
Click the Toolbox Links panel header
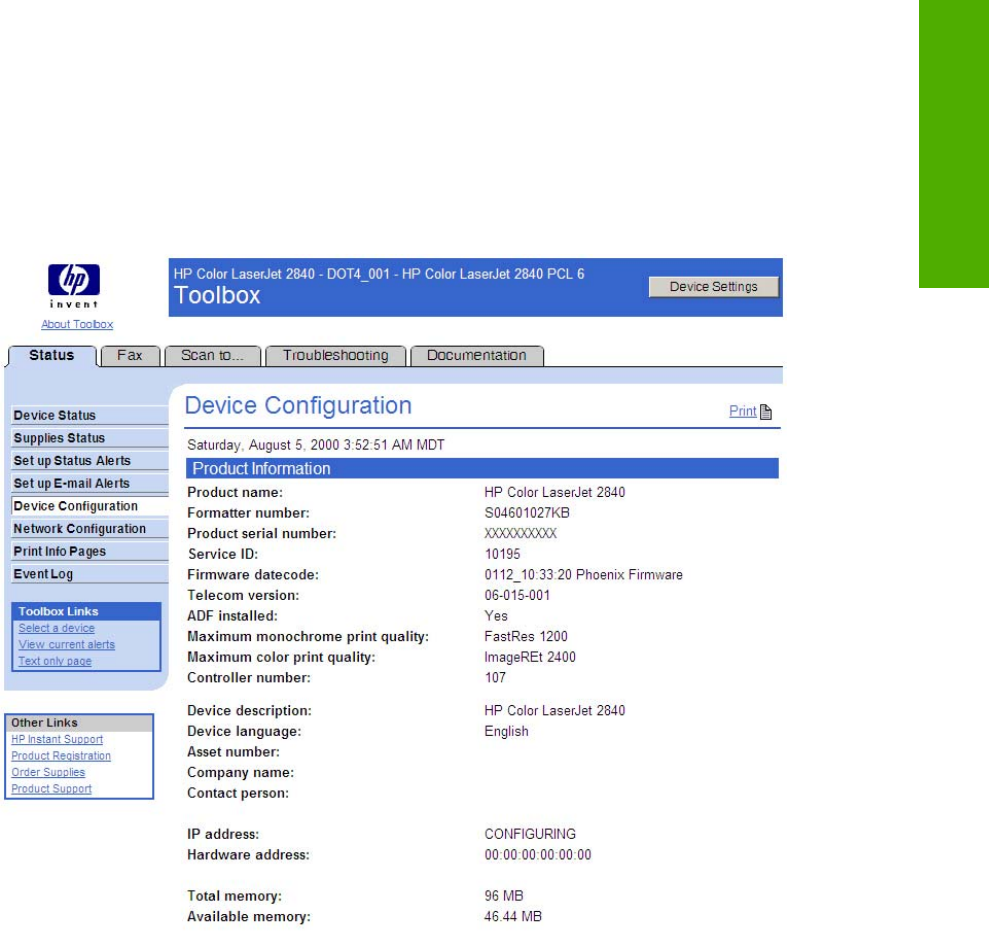click(x=86, y=611)
